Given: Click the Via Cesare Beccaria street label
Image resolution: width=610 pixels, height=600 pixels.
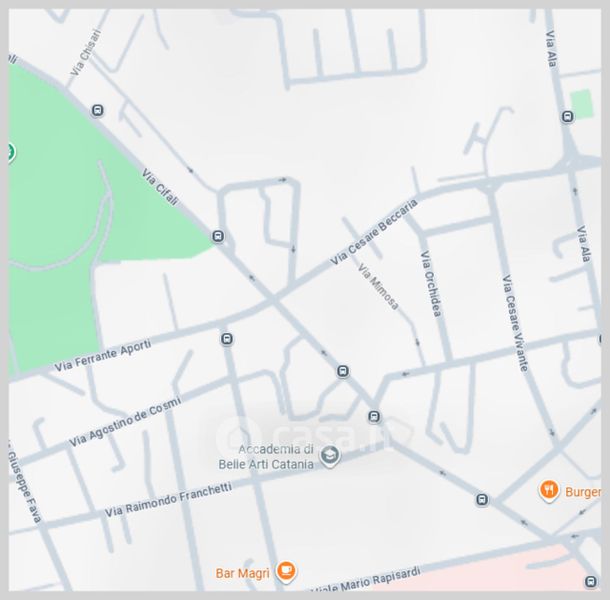Looking at the screenshot, I should click(373, 232).
